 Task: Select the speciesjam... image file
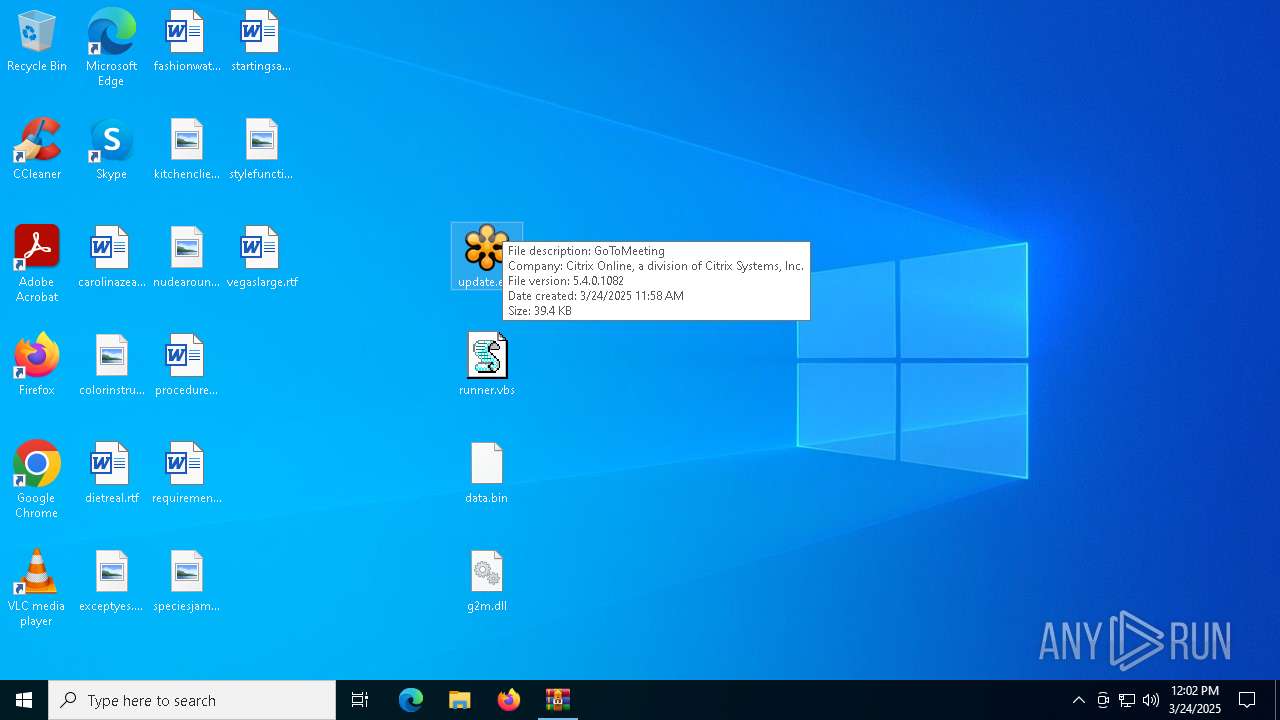[186, 582]
